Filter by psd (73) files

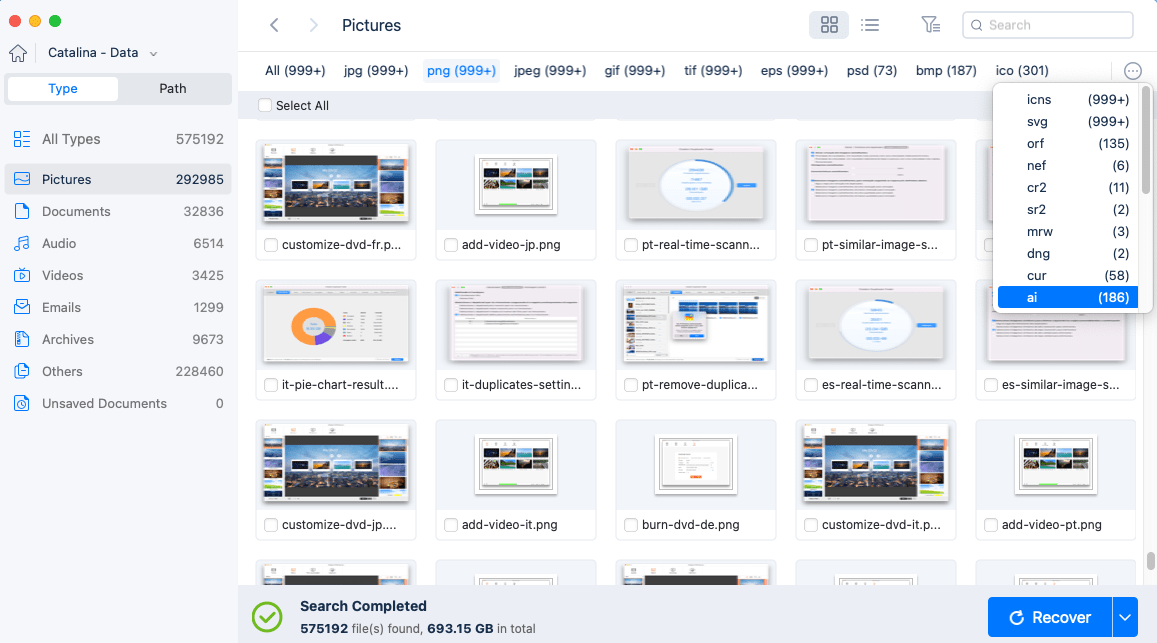(x=871, y=71)
